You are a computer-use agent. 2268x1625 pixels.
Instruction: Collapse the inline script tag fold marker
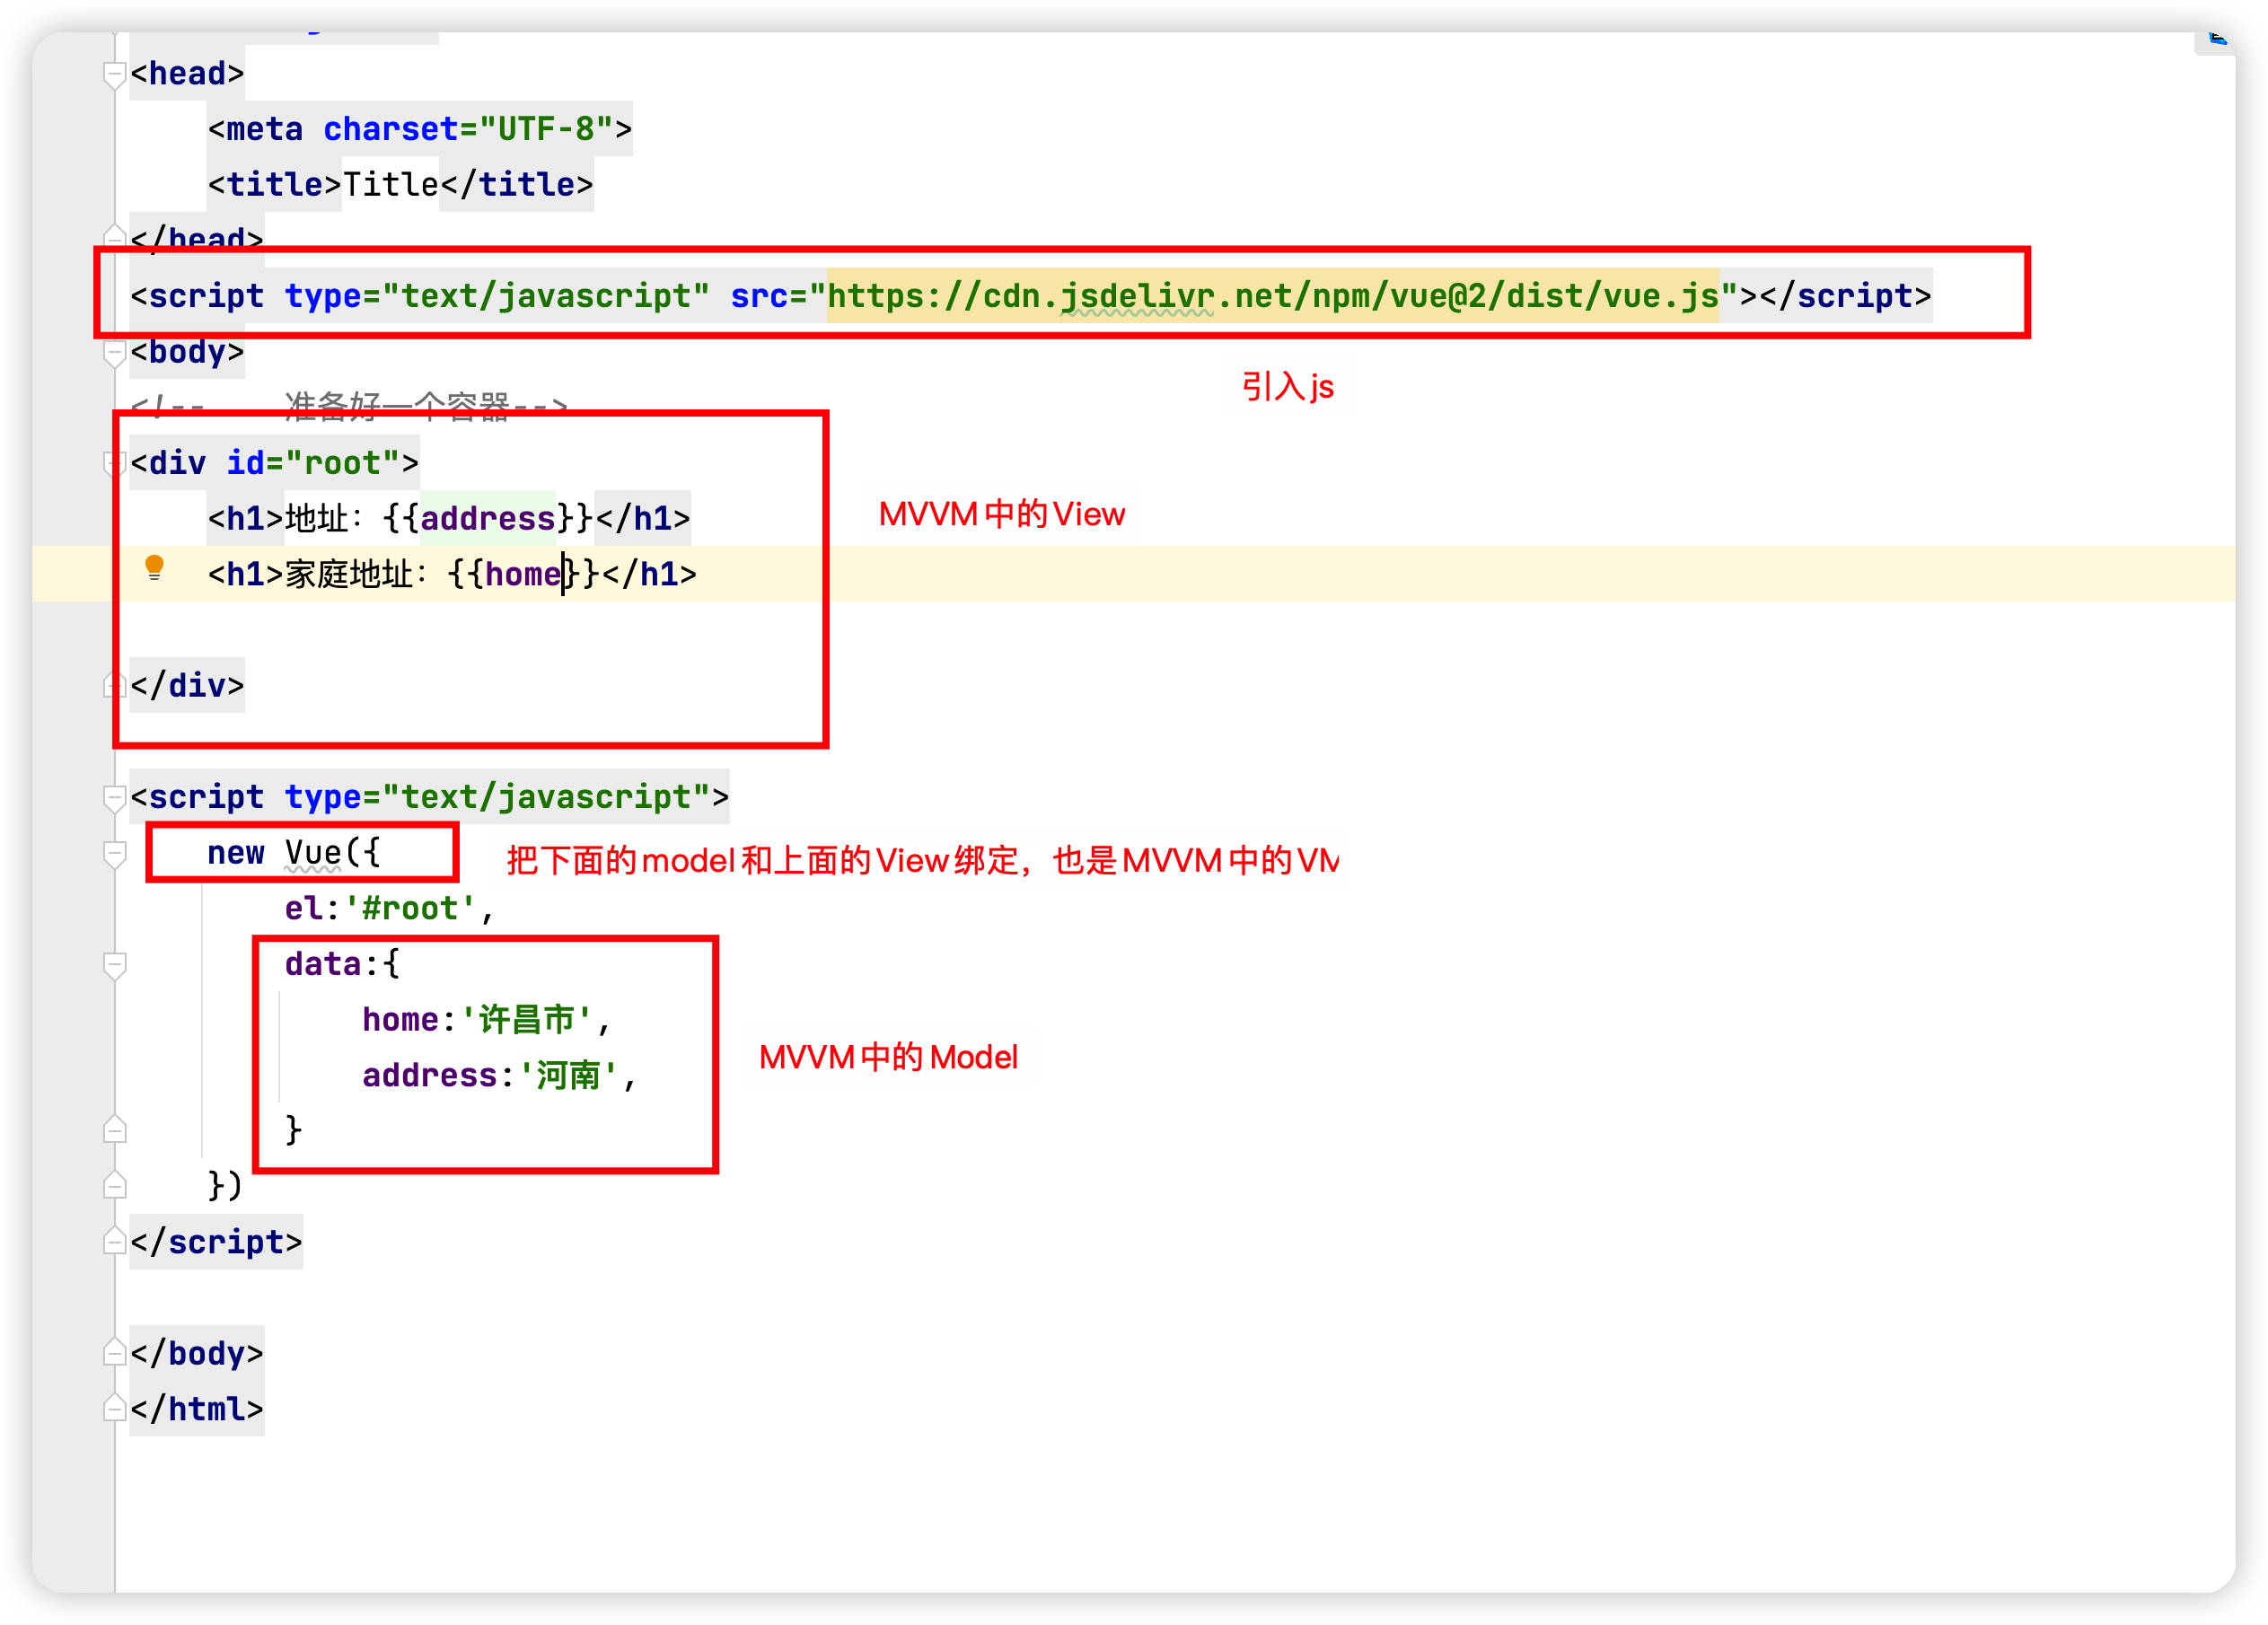(x=115, y=798)
